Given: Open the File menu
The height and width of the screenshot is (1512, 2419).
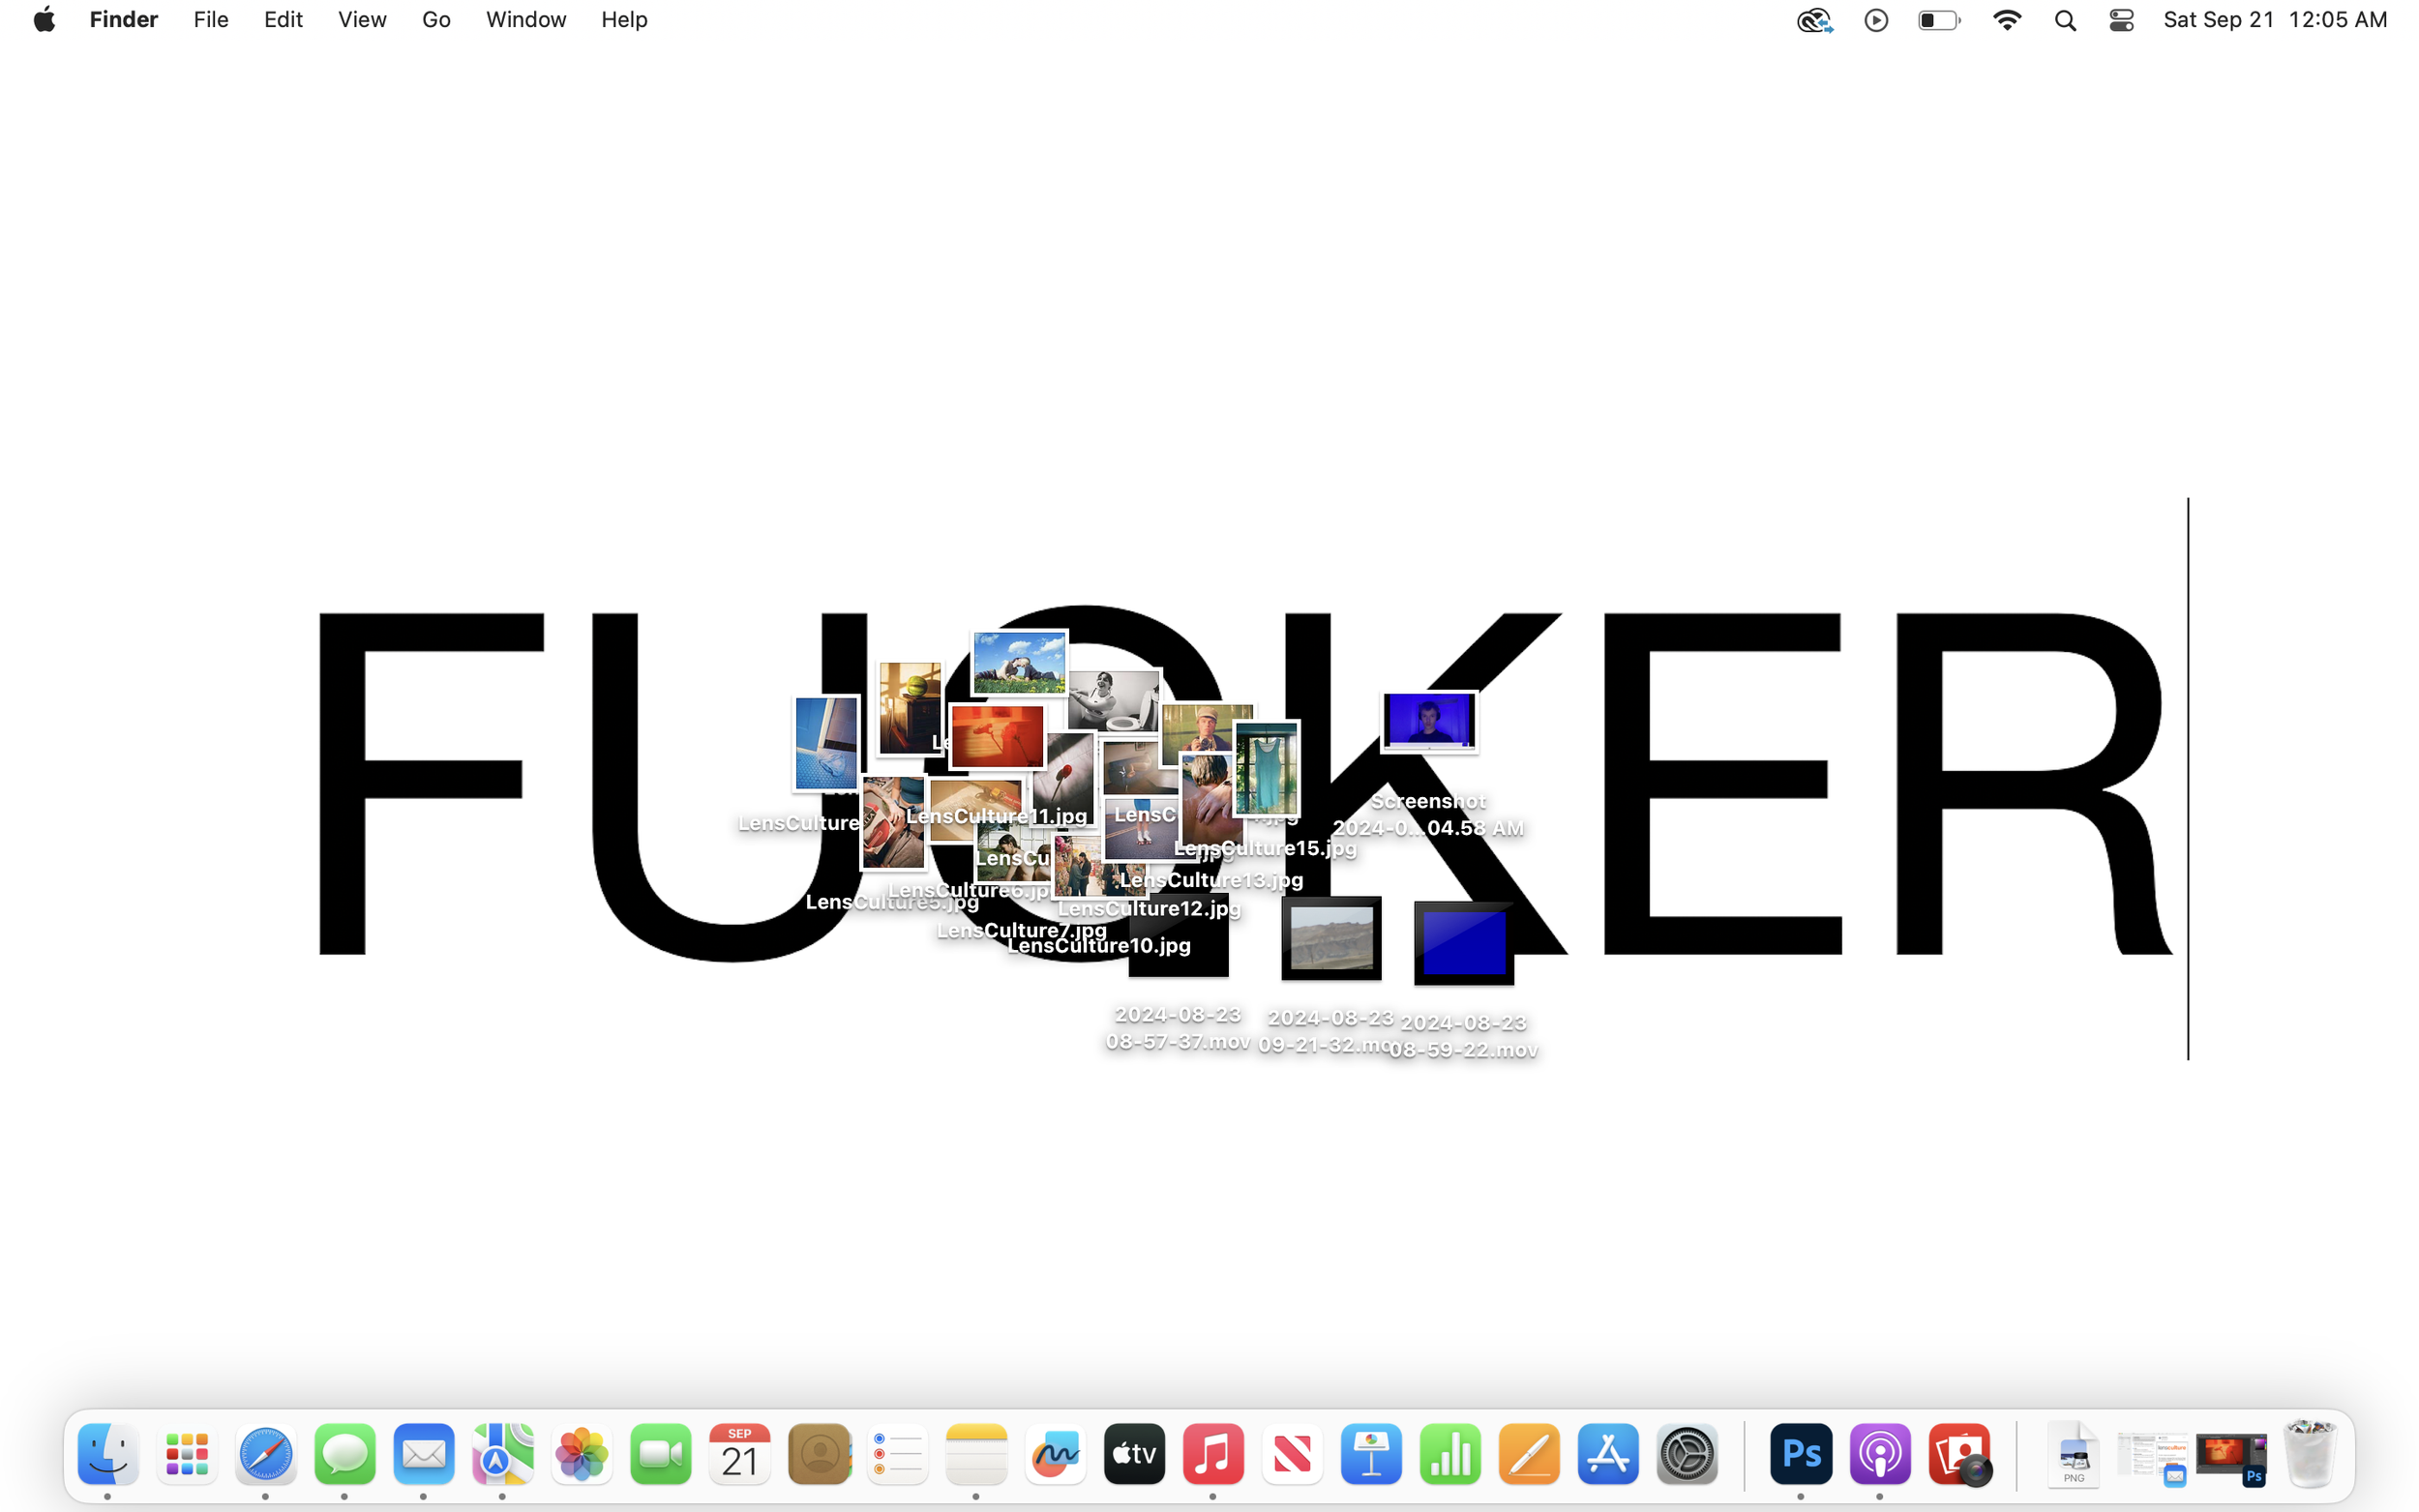Looking at the screenshot, I should 210,20.
